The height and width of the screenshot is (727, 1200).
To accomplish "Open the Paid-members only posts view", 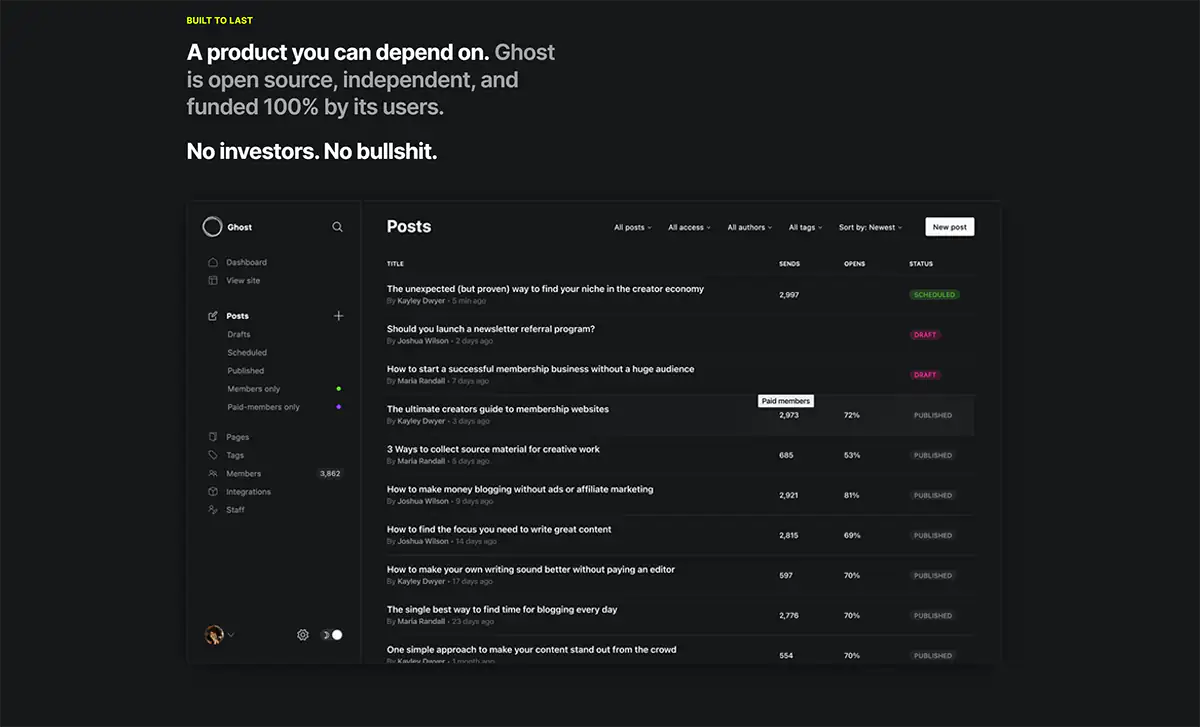I will 263,407.
